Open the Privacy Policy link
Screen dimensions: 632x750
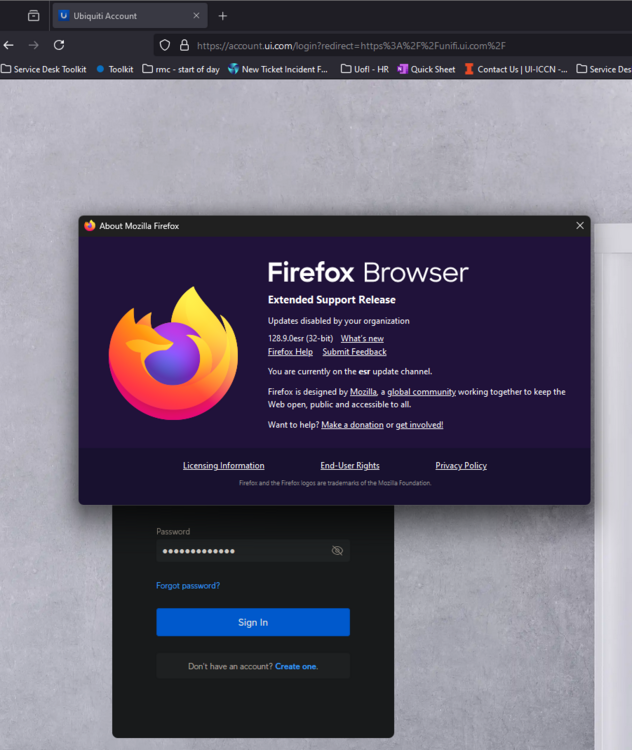461,465
